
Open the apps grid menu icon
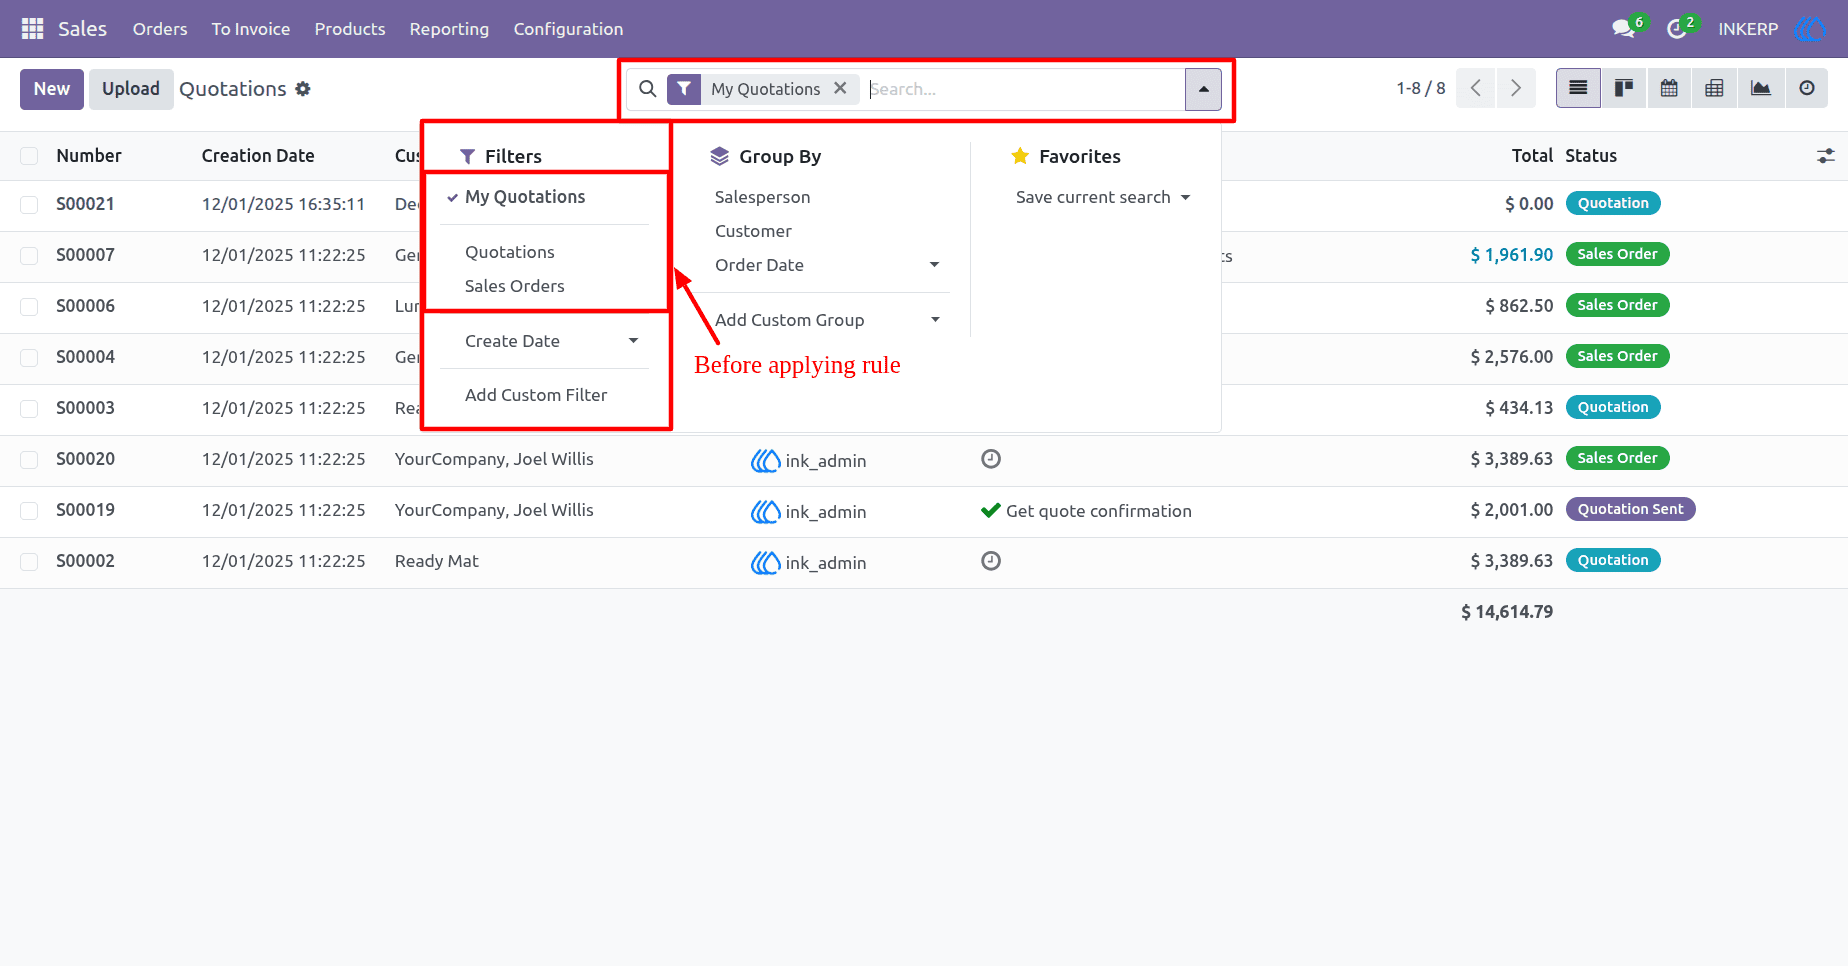point(32,29)
